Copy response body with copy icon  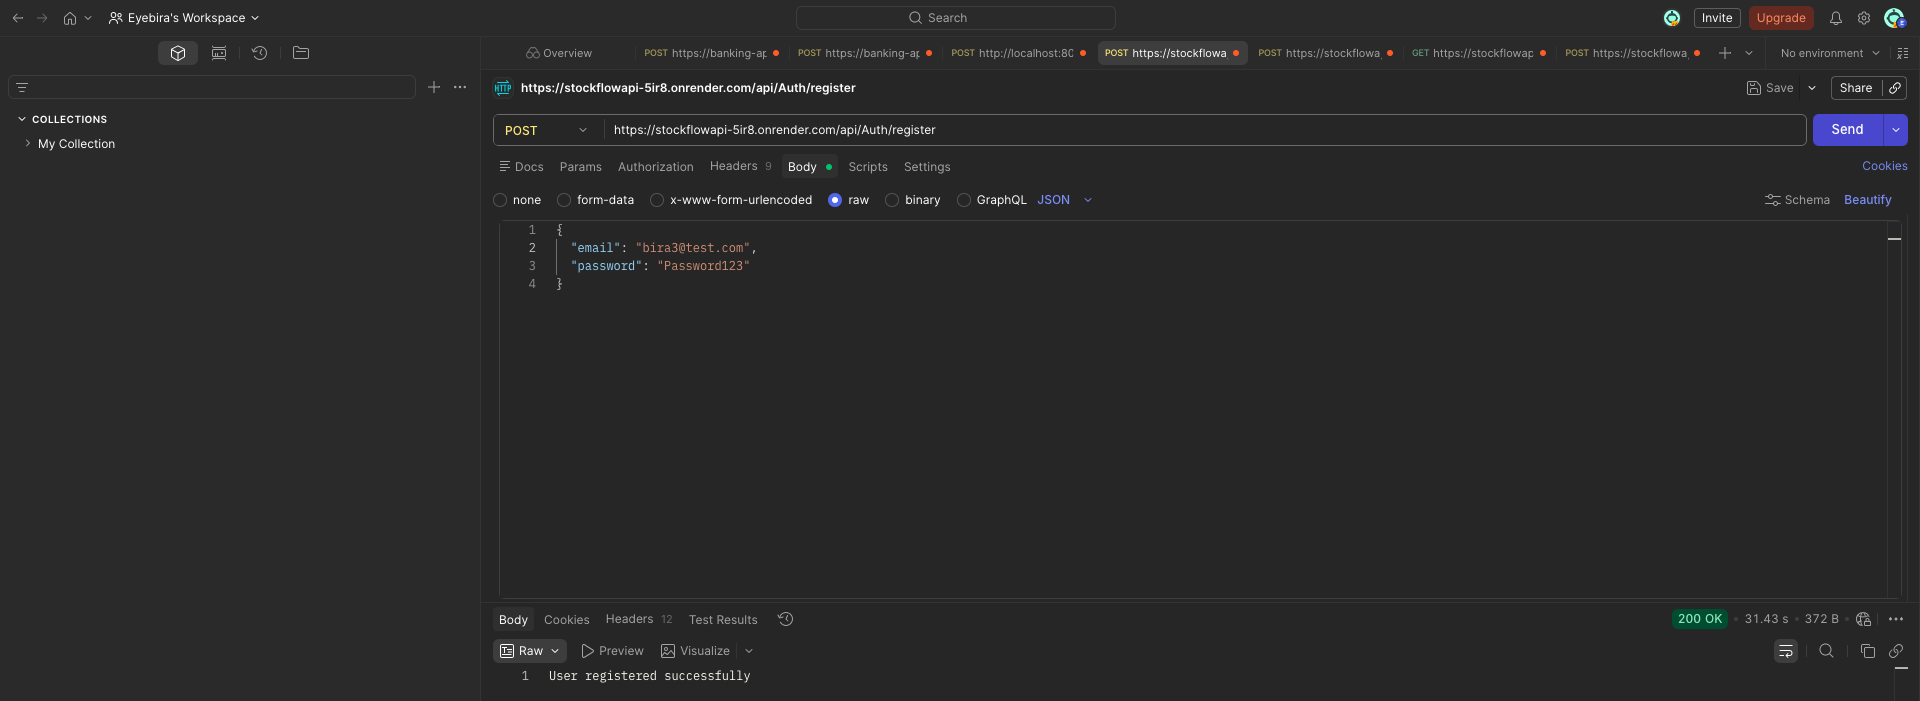tap(1867, 651)
